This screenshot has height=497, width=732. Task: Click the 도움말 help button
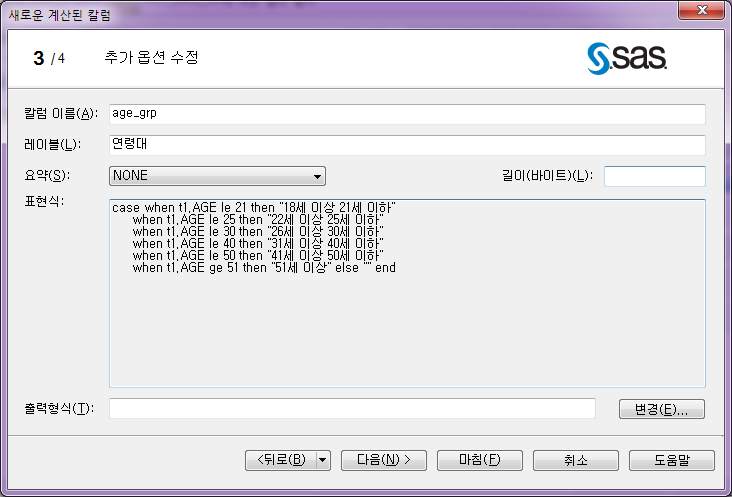672,460
